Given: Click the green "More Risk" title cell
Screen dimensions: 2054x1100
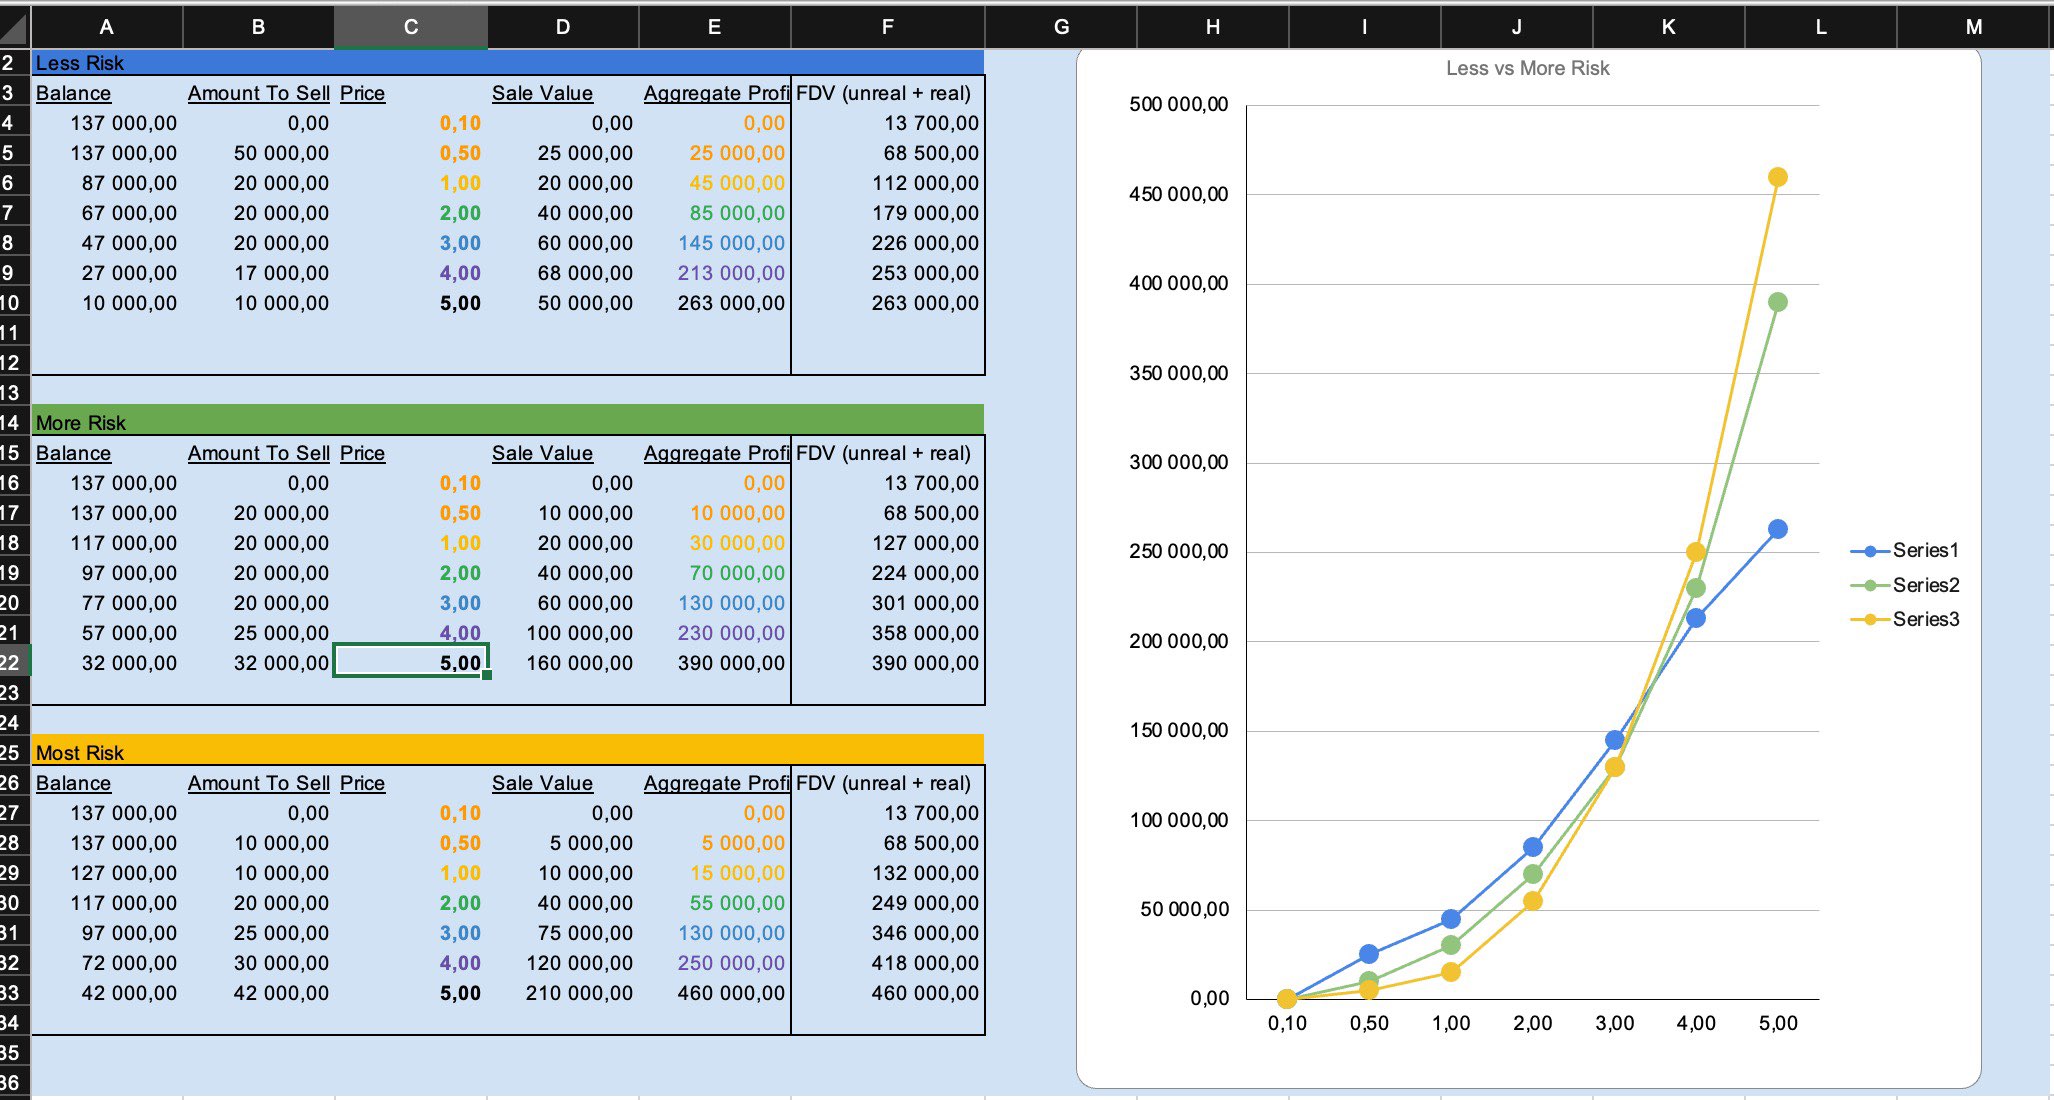Looking at the screenshot, I should [81, 423].
